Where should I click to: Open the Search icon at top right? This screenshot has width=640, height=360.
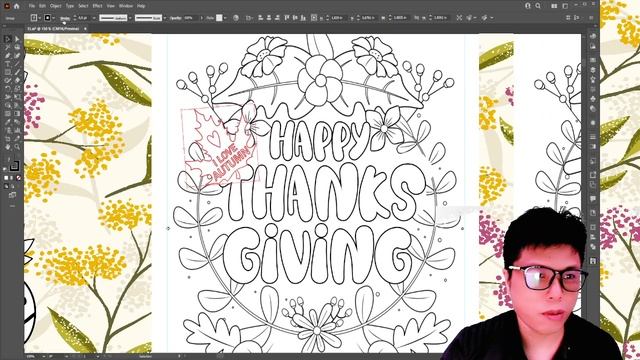(x=538, y=6)
